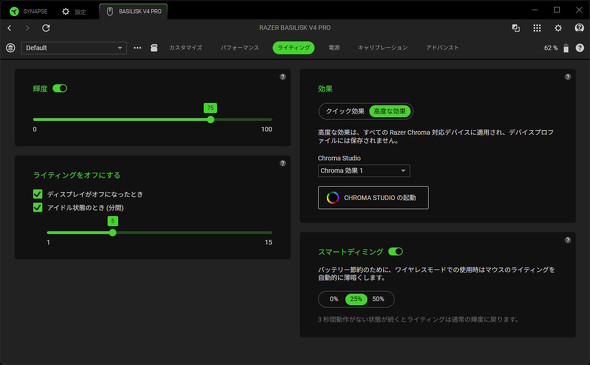Viewport: 590px width, 365px height.
Task: Click the brightness slider handle at 75
Action: (211, 120)
